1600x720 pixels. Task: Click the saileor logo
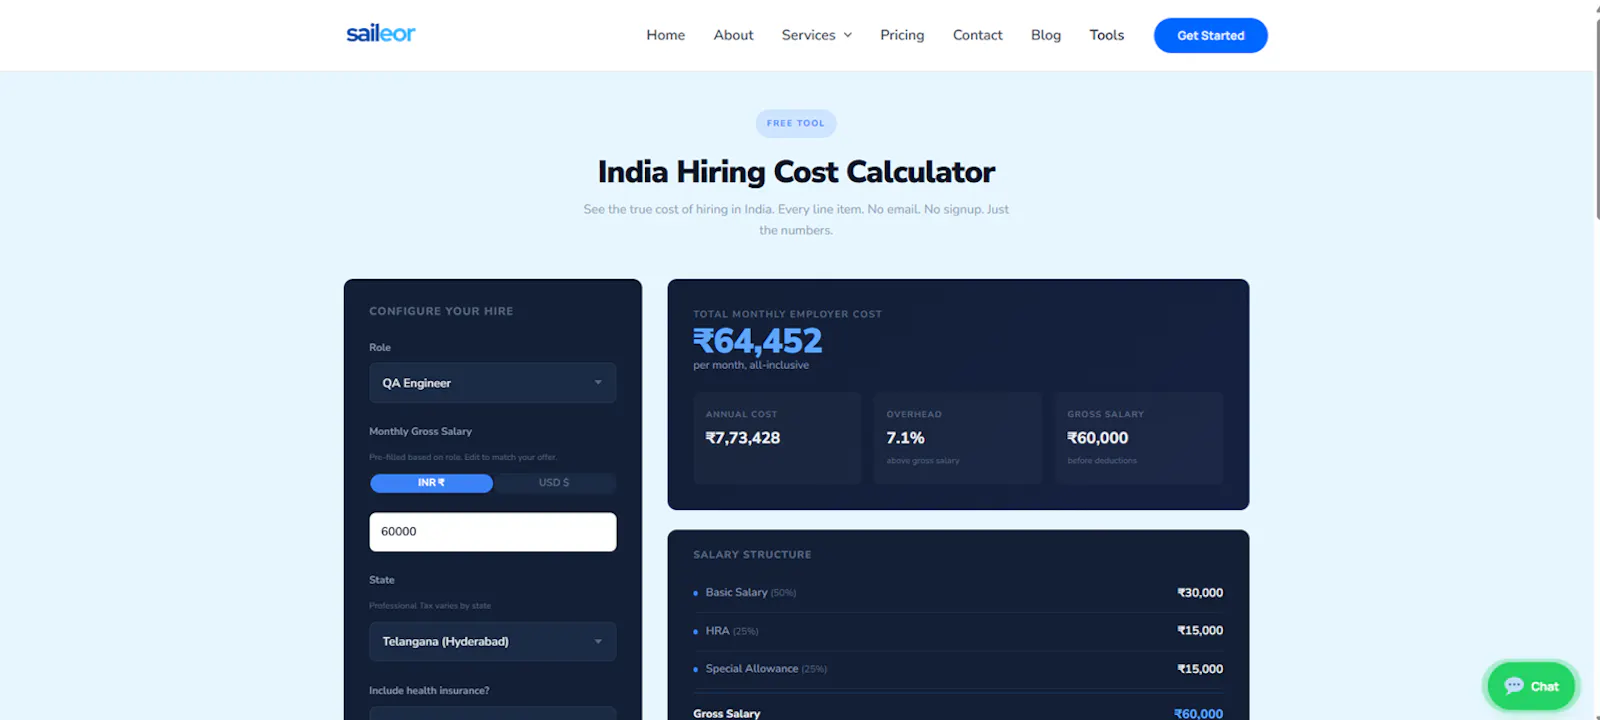pyautogui.click(x=380, y=34)
